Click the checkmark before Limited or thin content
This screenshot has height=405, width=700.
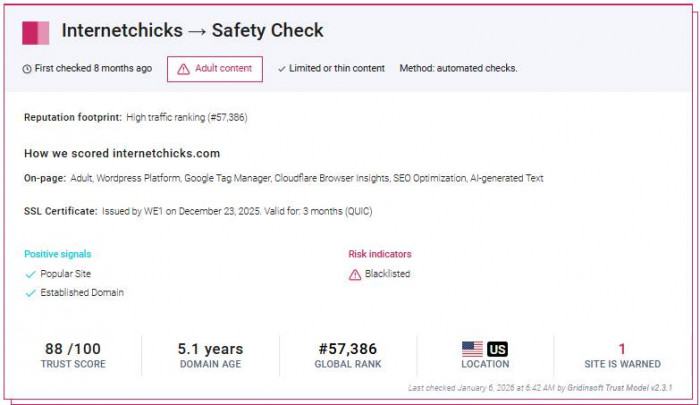pyautogui.click(x=282, y=69)
